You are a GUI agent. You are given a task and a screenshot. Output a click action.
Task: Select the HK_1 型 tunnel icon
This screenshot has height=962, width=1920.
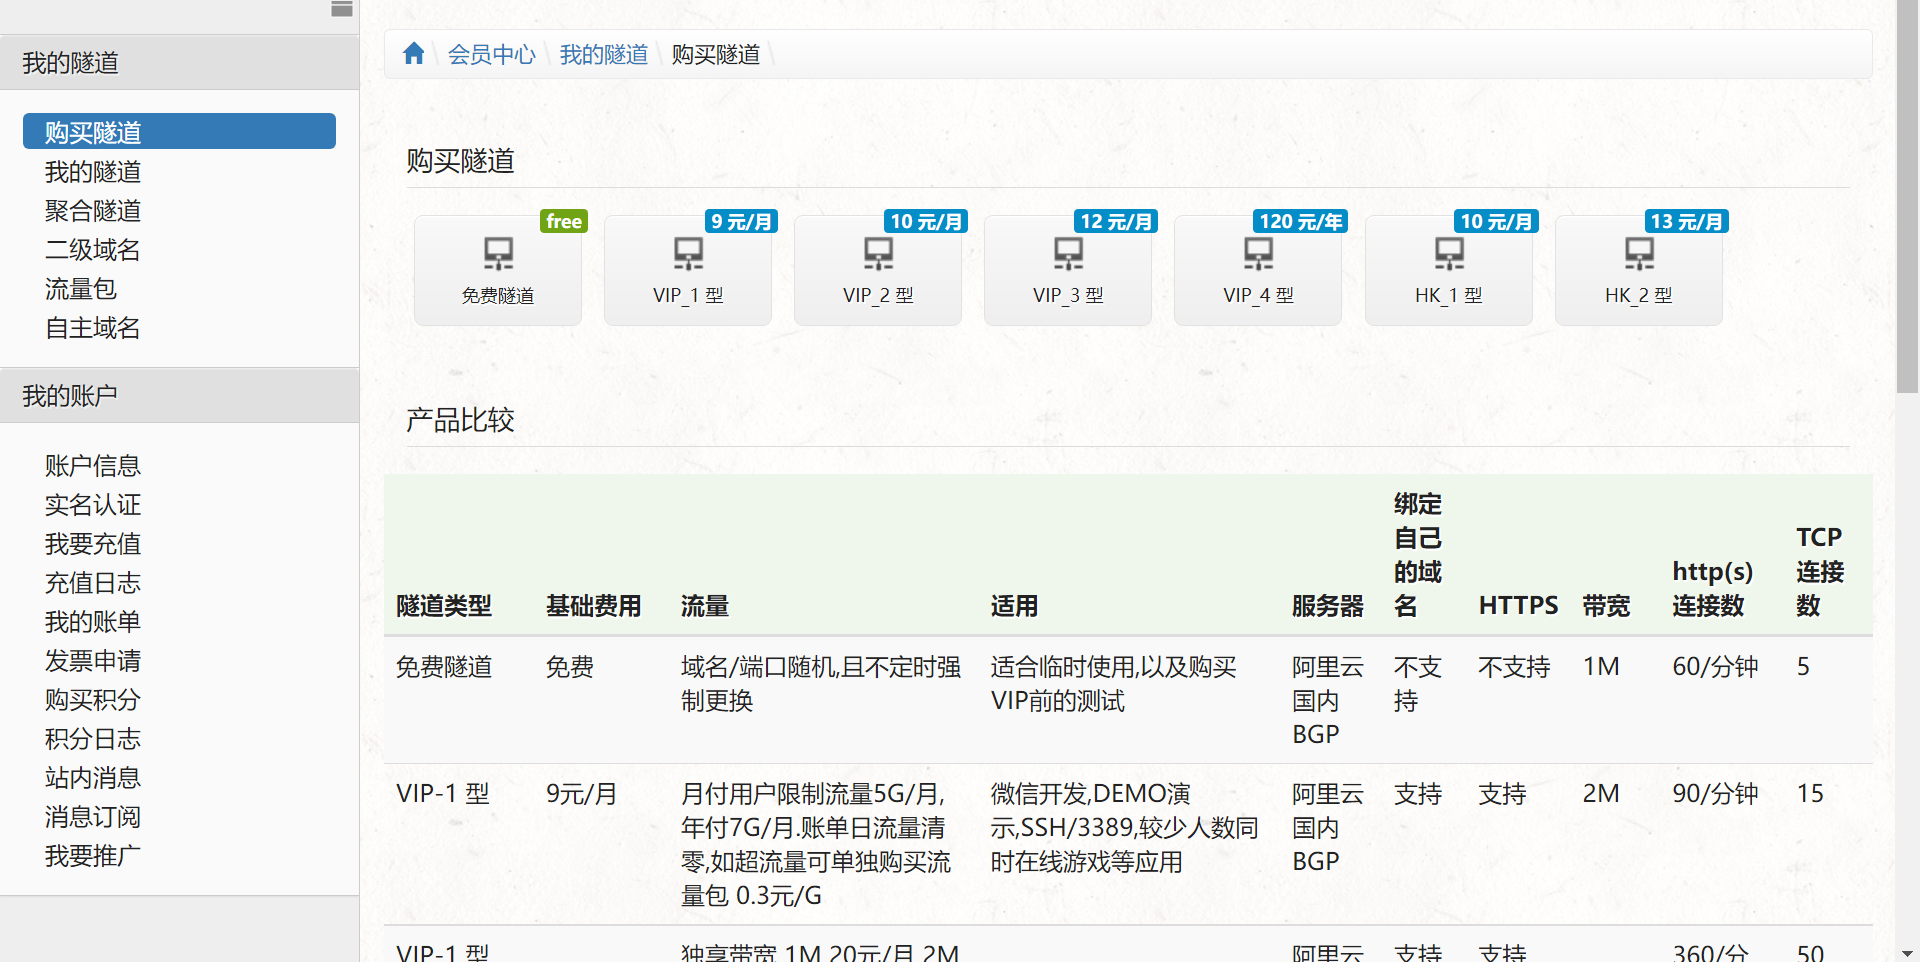tap(1449, 270)
